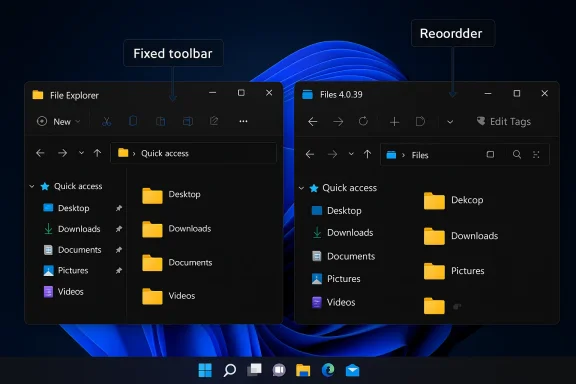Click the Copy icon in File Explorer toolbar

[x=133, y=121]
